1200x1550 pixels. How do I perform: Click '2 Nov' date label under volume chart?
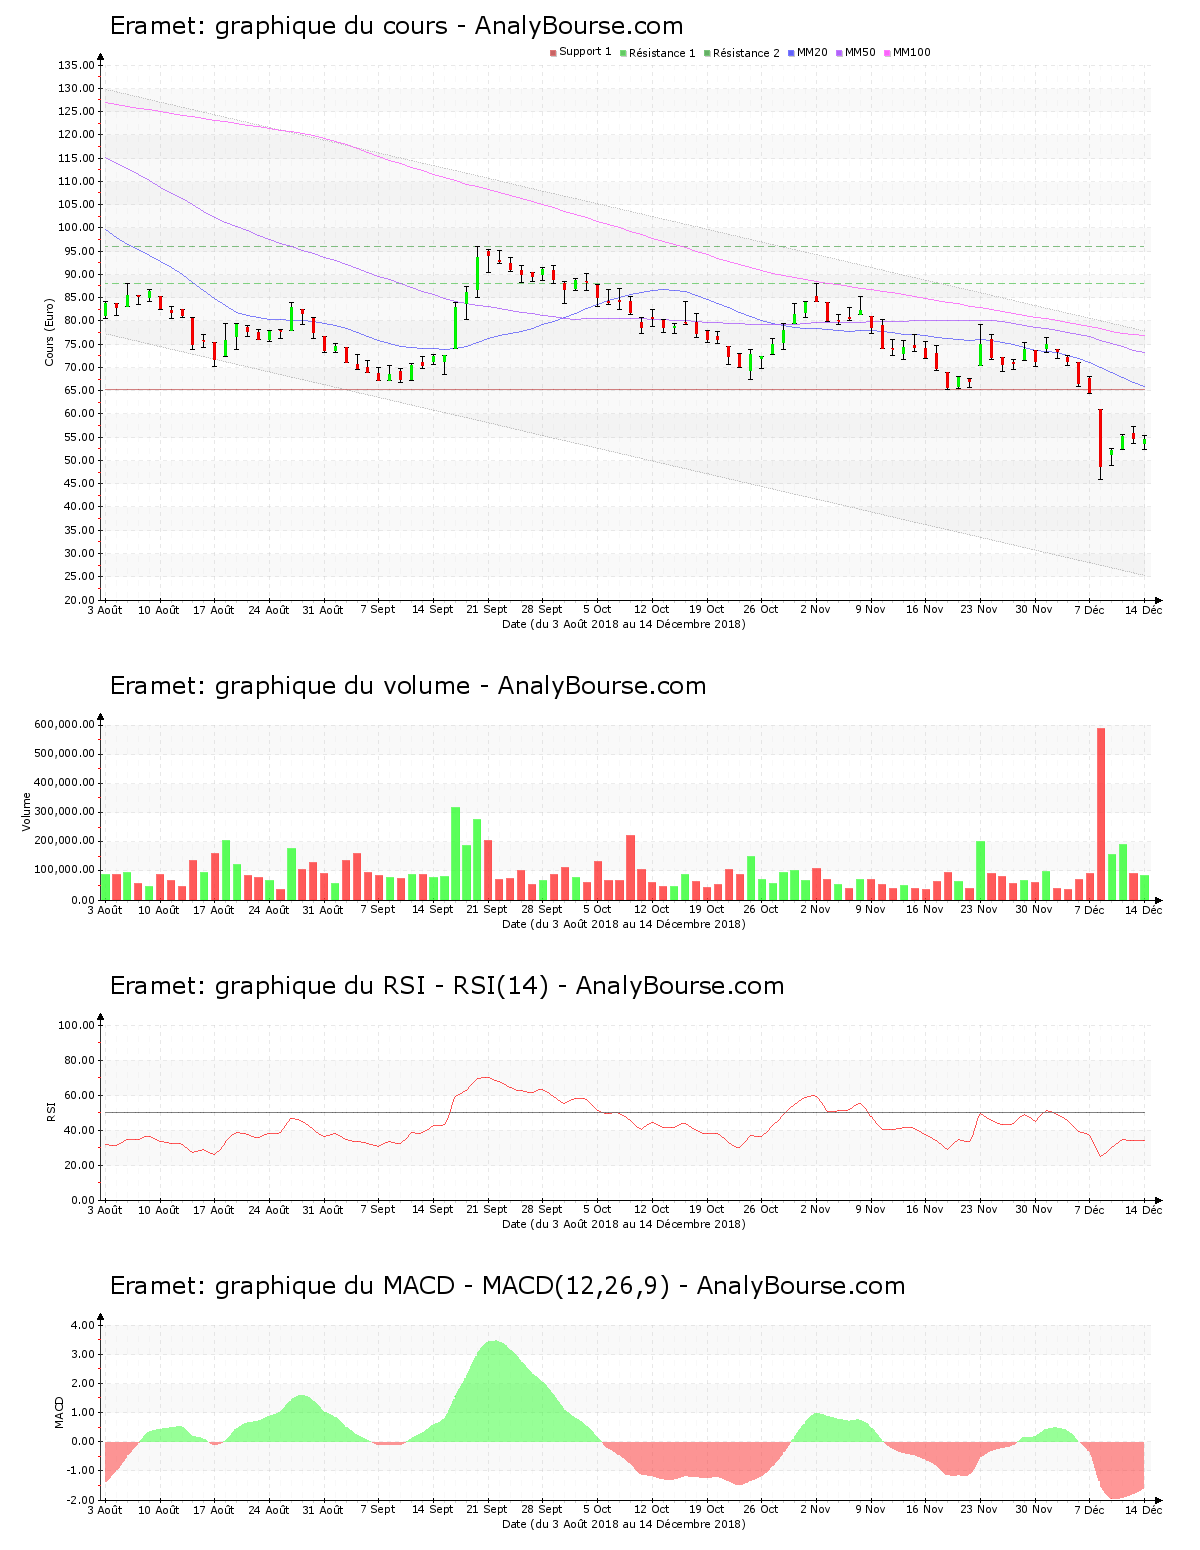(x=815, y=909)
